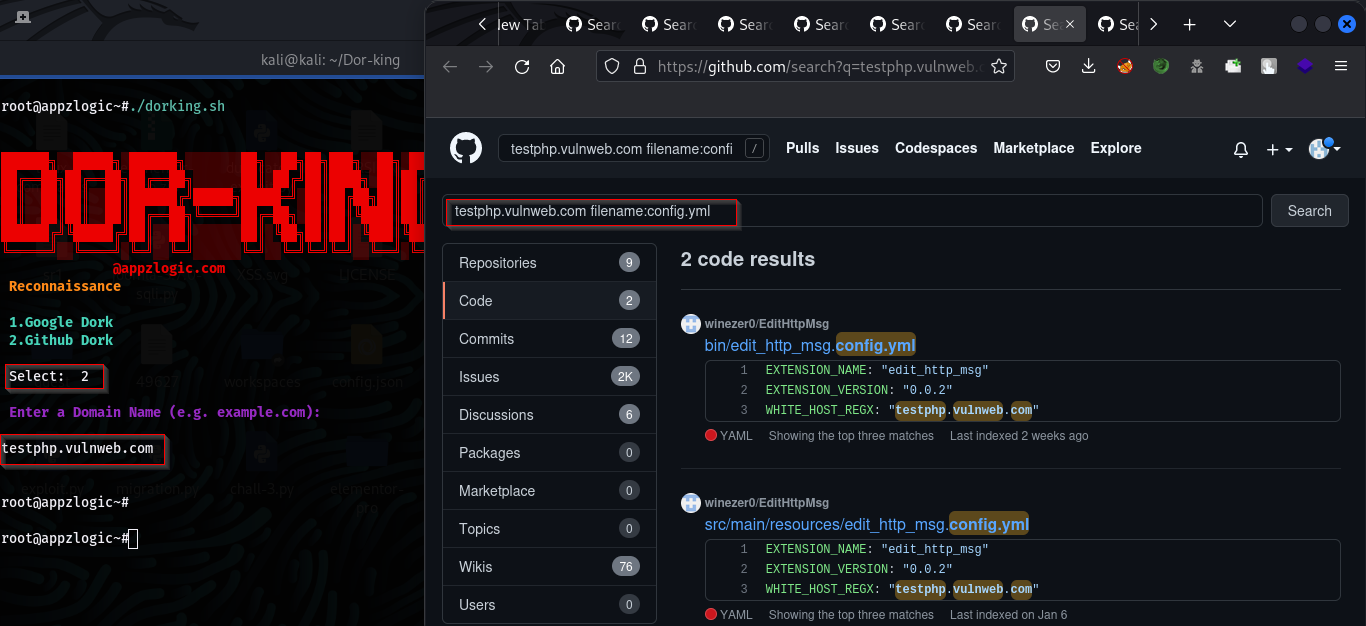
Task: Select Marketplace filter in search sidebar
Action: (x=549, y=491)
